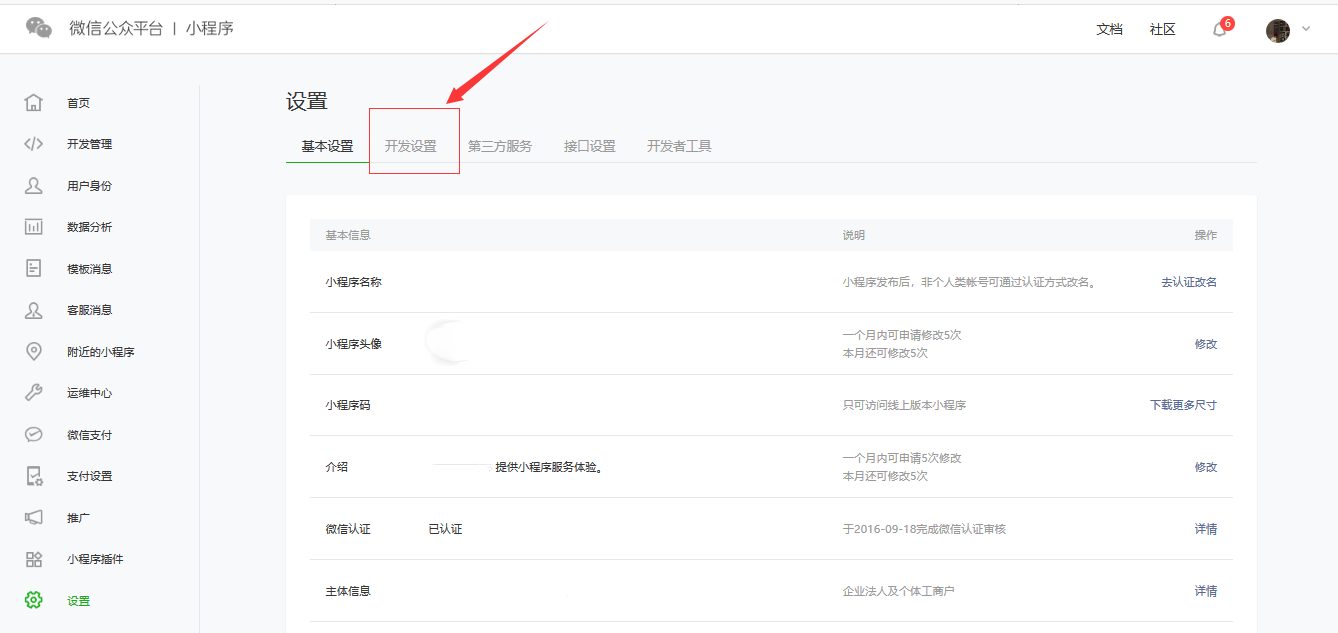The width and height of the screenshot is (1338, 633).
Task: Click 详情 in the 微信认证 row
Action: (1205, 529)
